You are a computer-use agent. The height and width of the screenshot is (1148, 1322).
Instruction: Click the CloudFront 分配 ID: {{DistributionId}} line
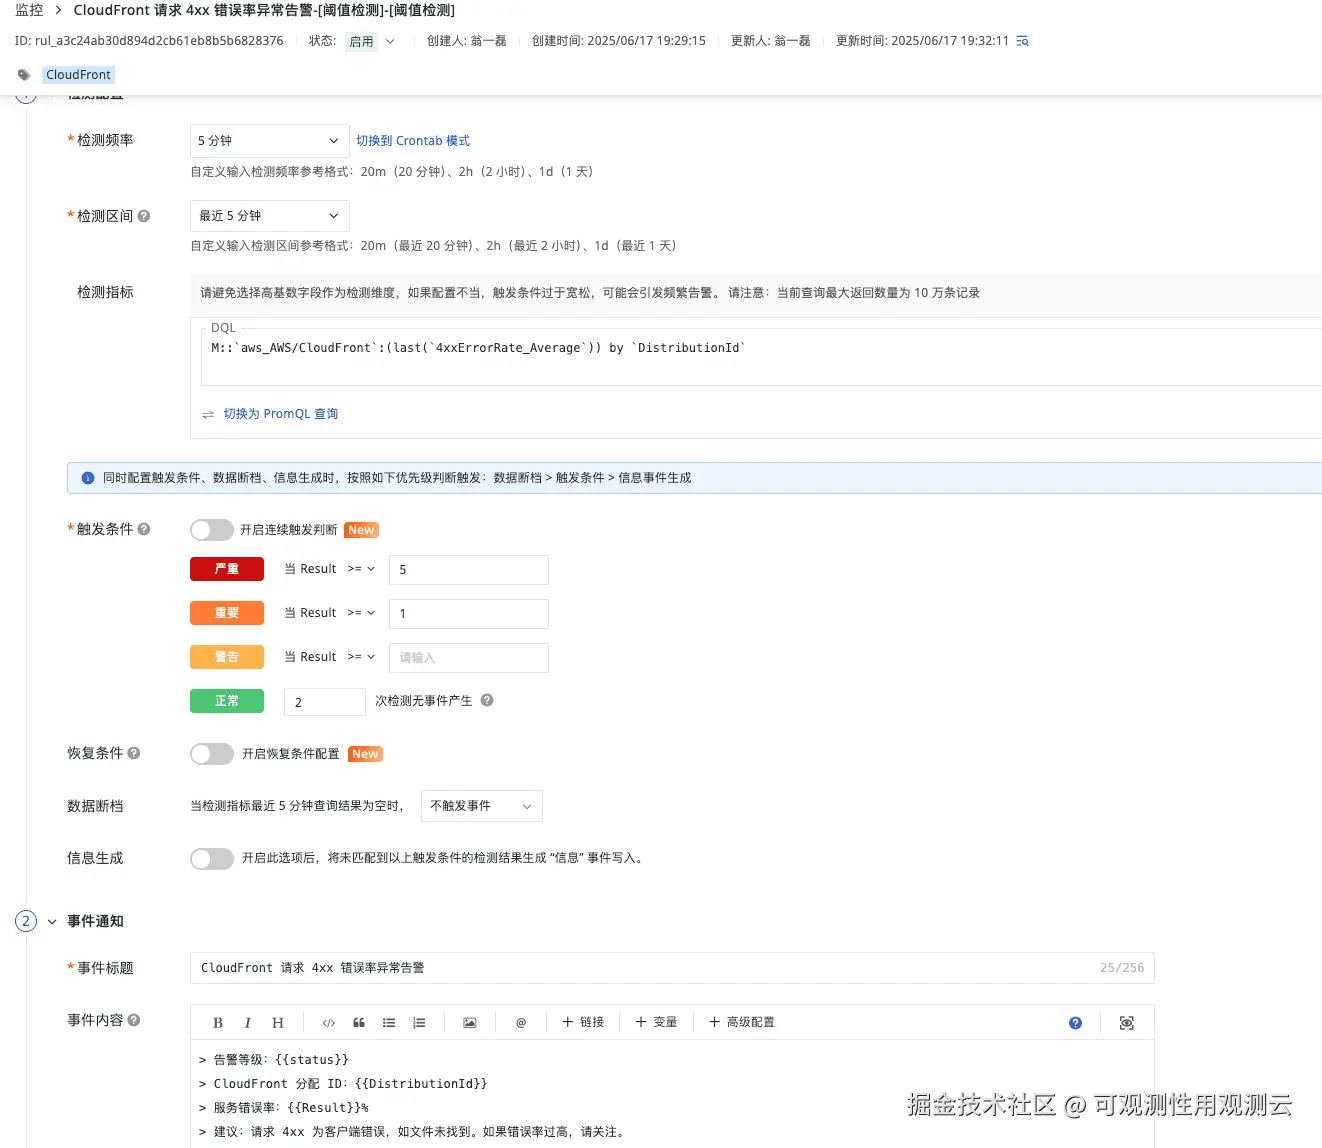343,1084
